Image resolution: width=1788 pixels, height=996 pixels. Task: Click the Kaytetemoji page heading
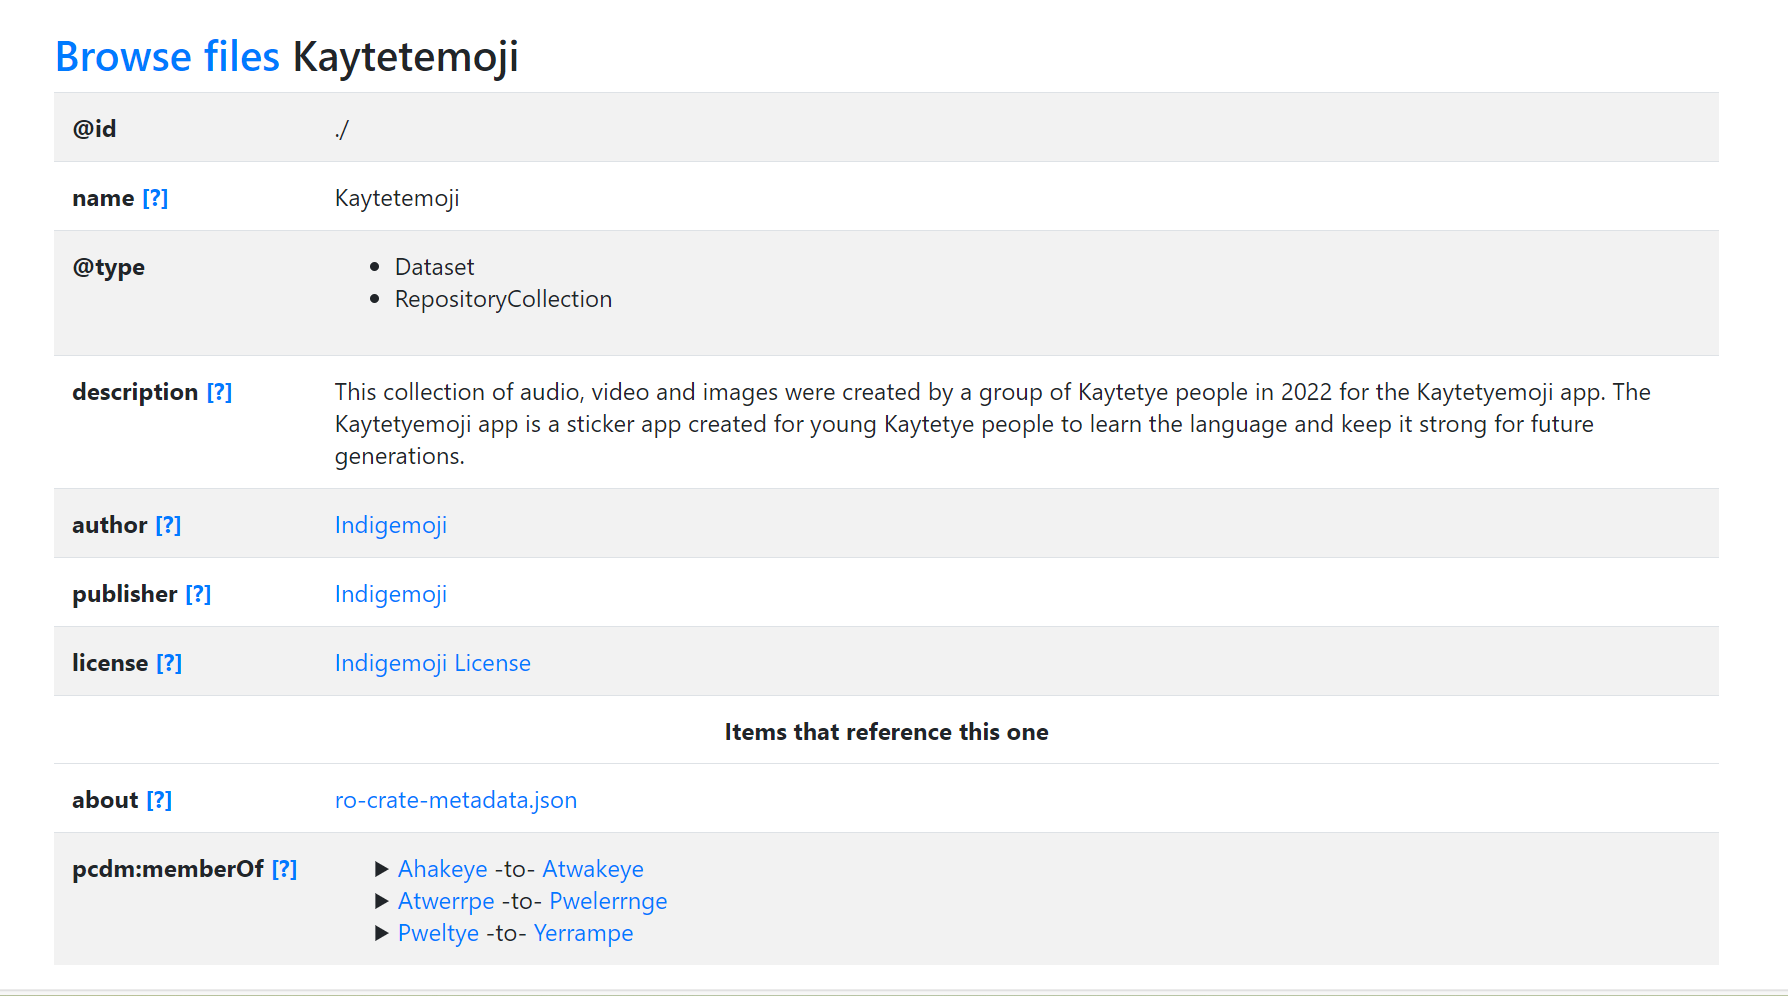(x=406, y=57)
